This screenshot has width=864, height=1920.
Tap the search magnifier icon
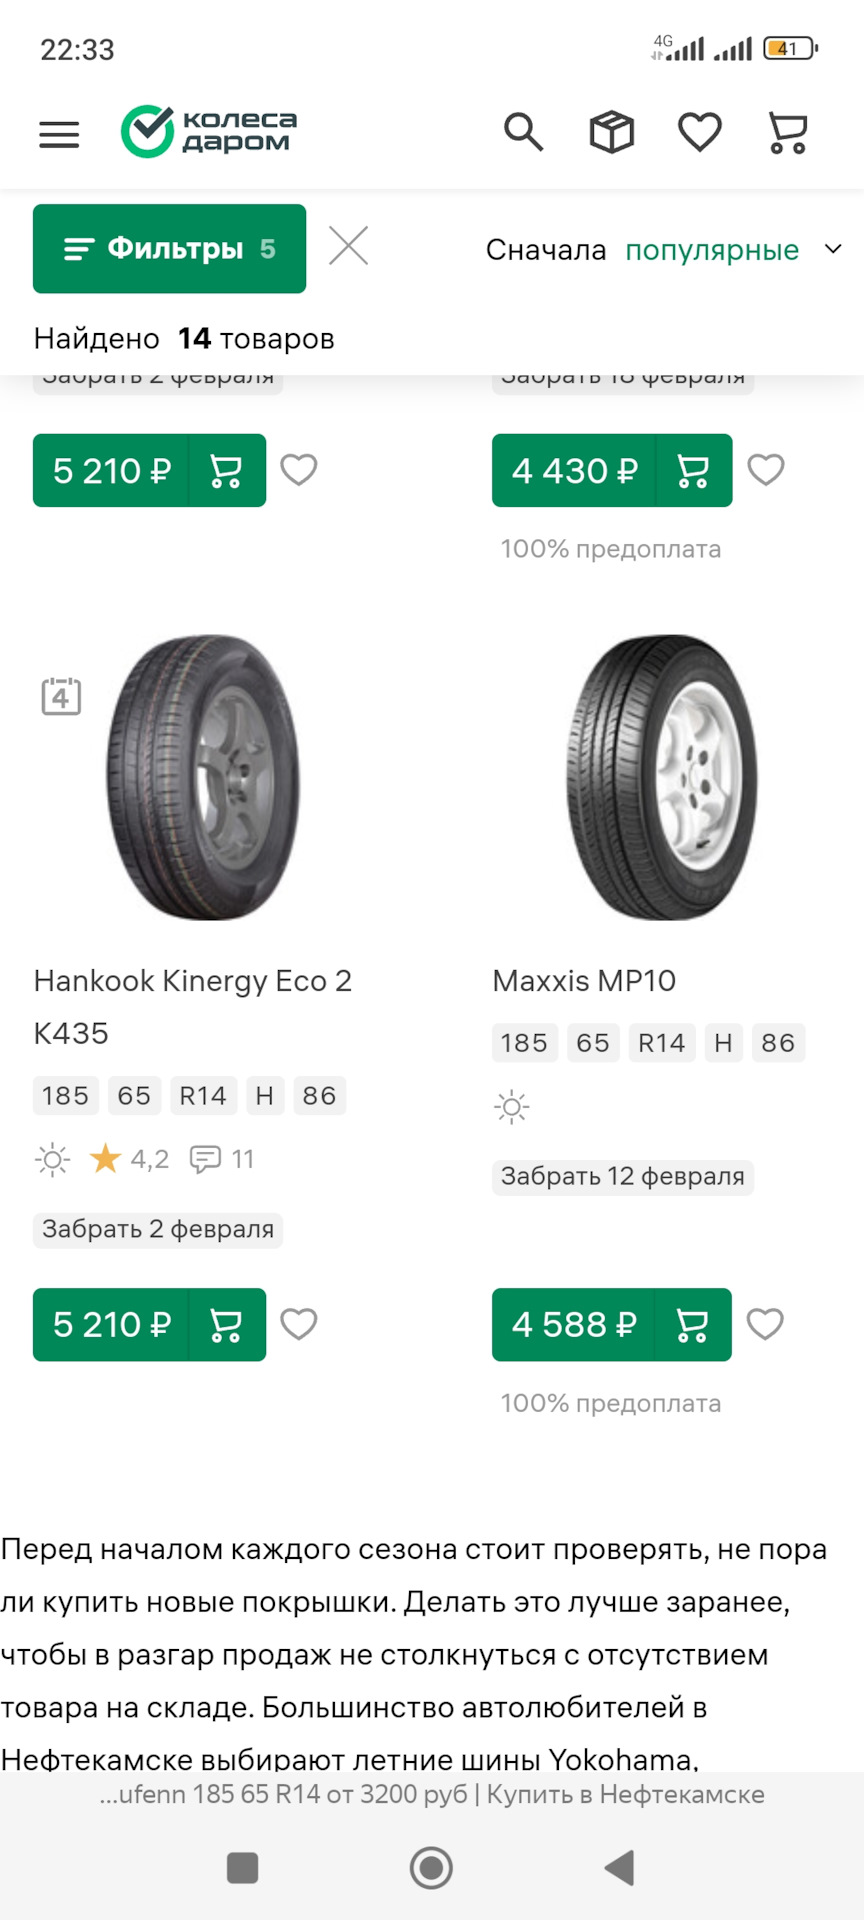523,132
